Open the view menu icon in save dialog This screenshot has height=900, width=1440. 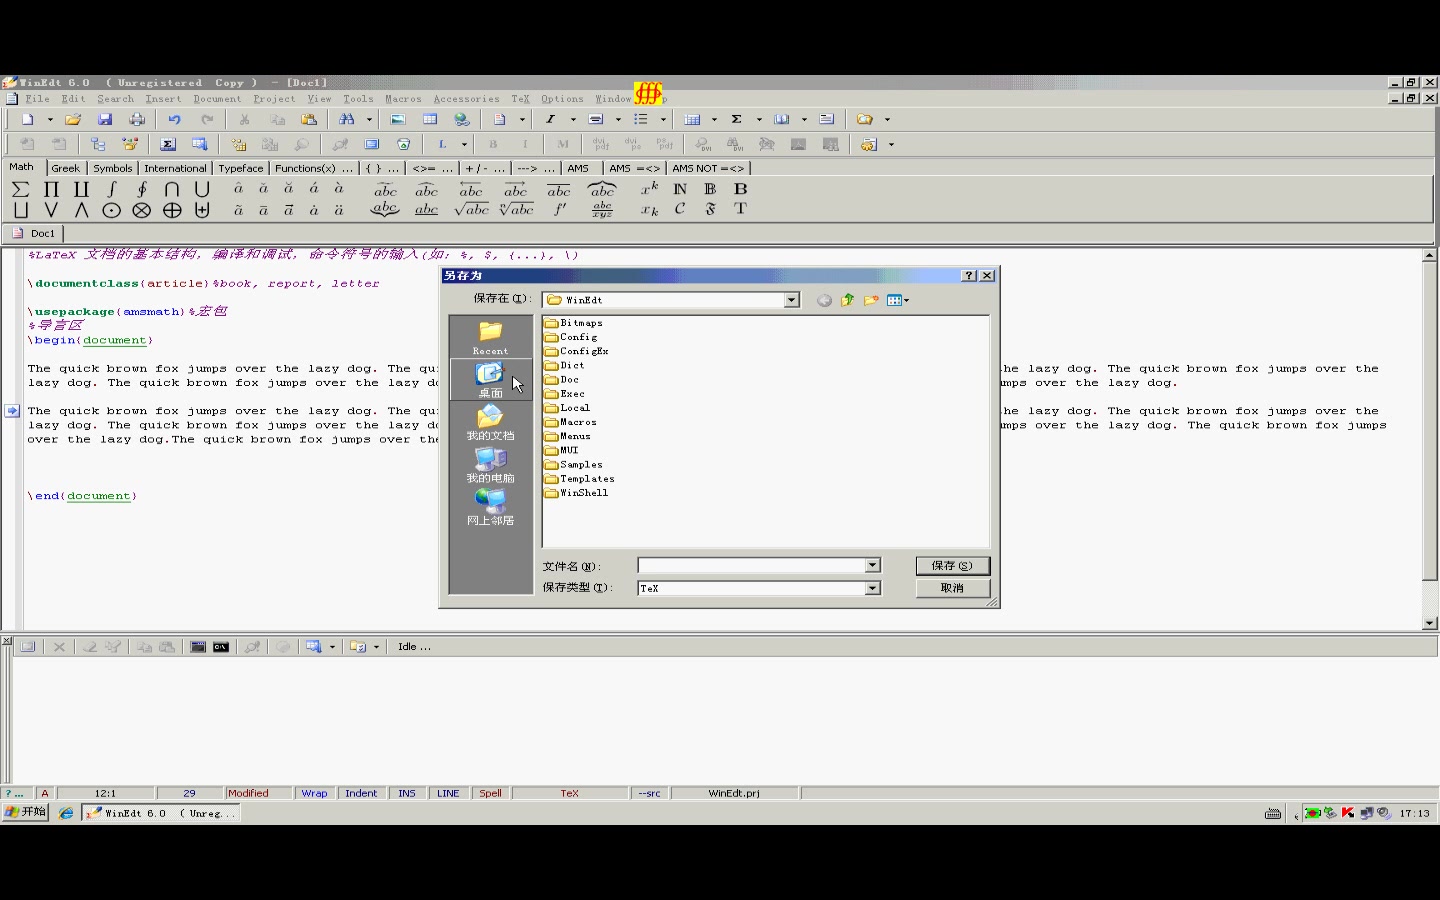pos(897,300)
